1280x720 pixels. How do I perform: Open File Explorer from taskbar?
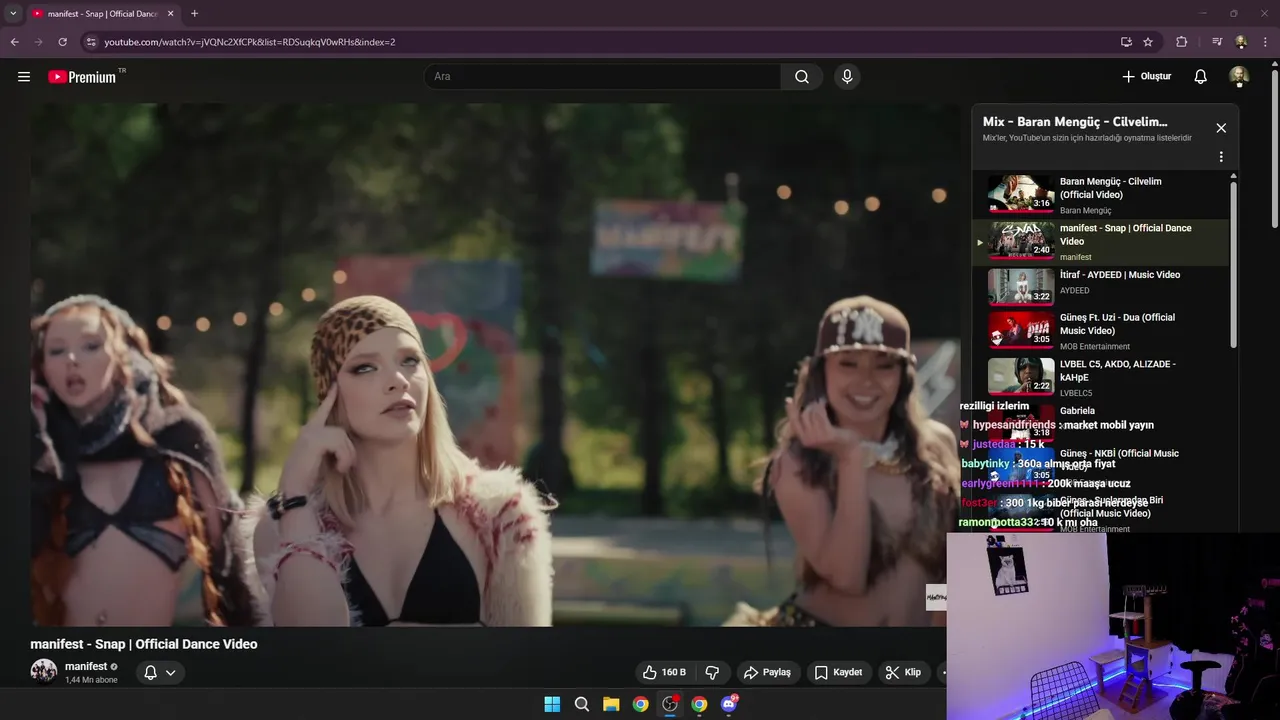click(611, 704)
